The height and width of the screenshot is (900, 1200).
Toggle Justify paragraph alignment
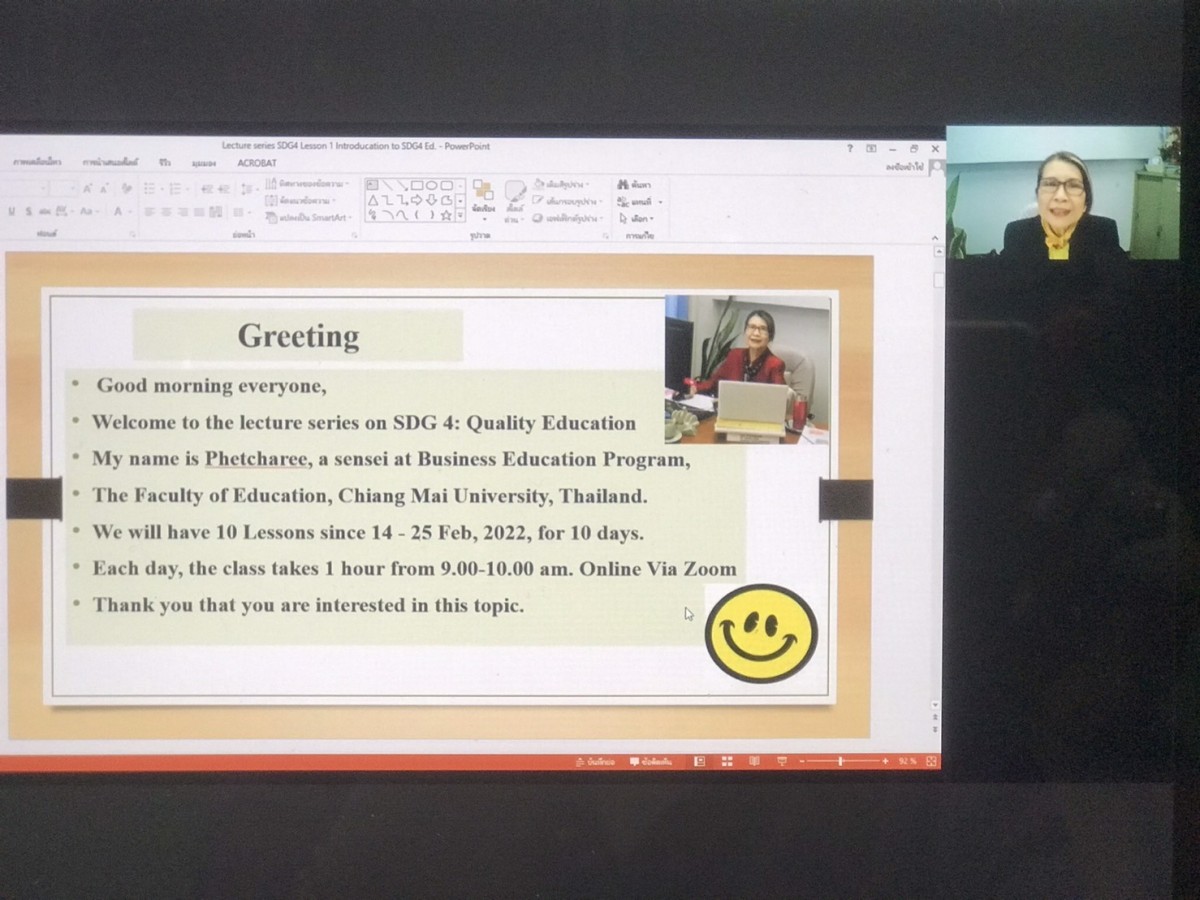point(199,211)
